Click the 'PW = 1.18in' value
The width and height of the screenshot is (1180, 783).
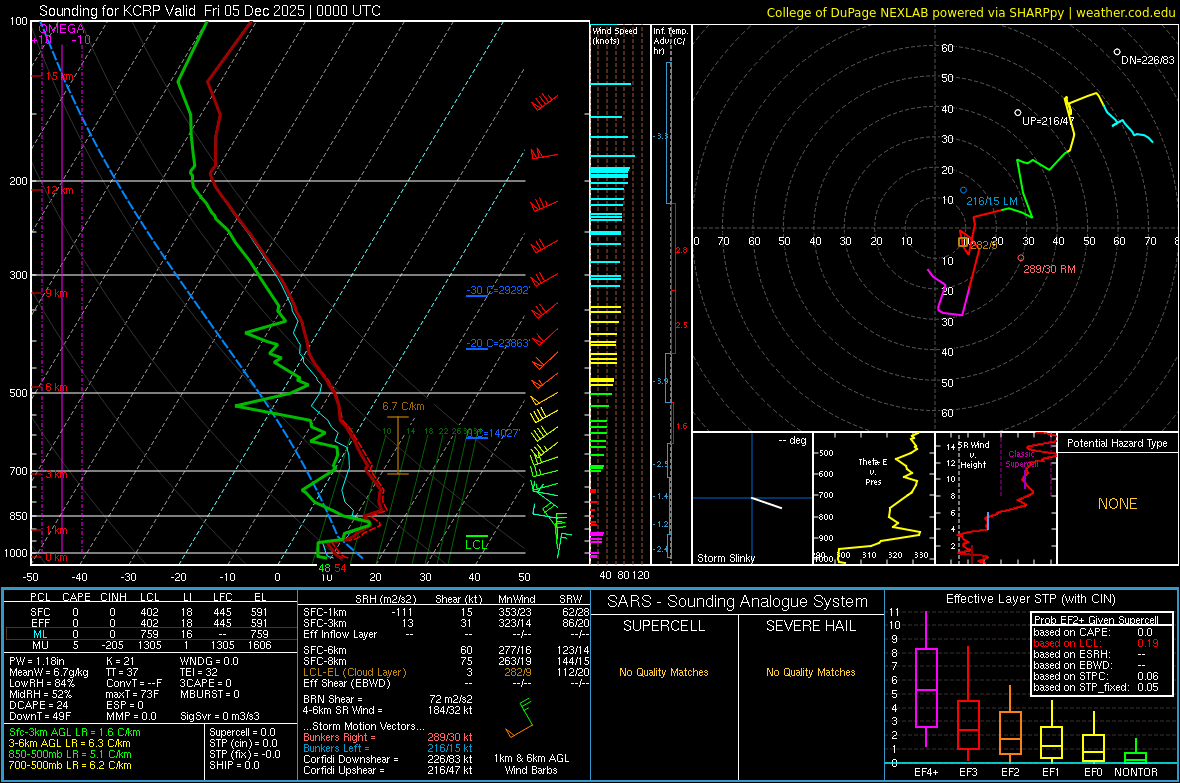click(37, 661)
